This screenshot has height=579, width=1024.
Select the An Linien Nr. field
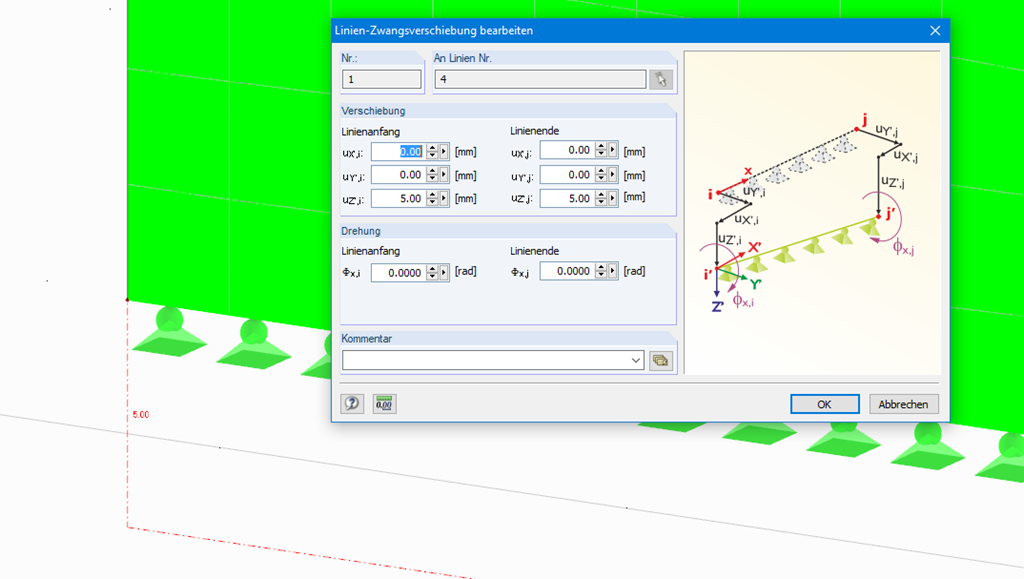pos(540,80)
